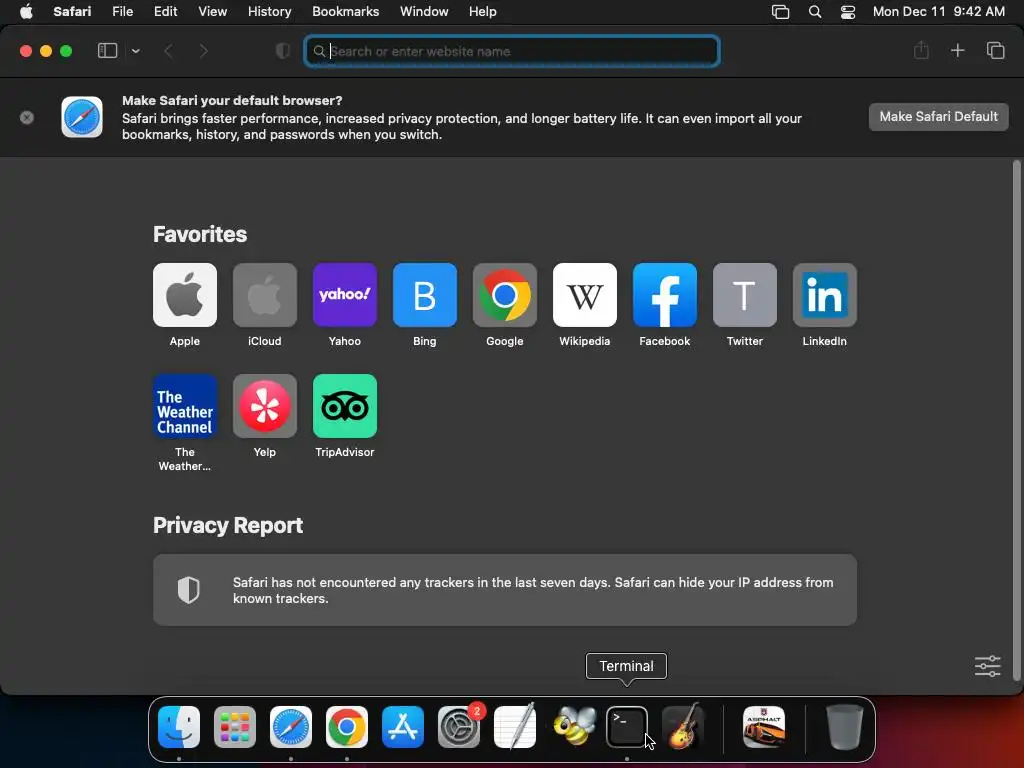Launch Google Chrome from the Dock
Viewport: 1024px width, 768px height.
coord(347,727)
